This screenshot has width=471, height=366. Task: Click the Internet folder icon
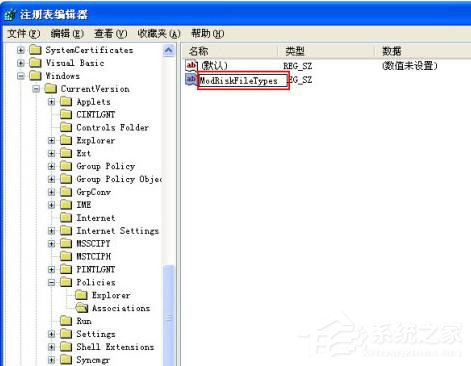coord(66,218)
